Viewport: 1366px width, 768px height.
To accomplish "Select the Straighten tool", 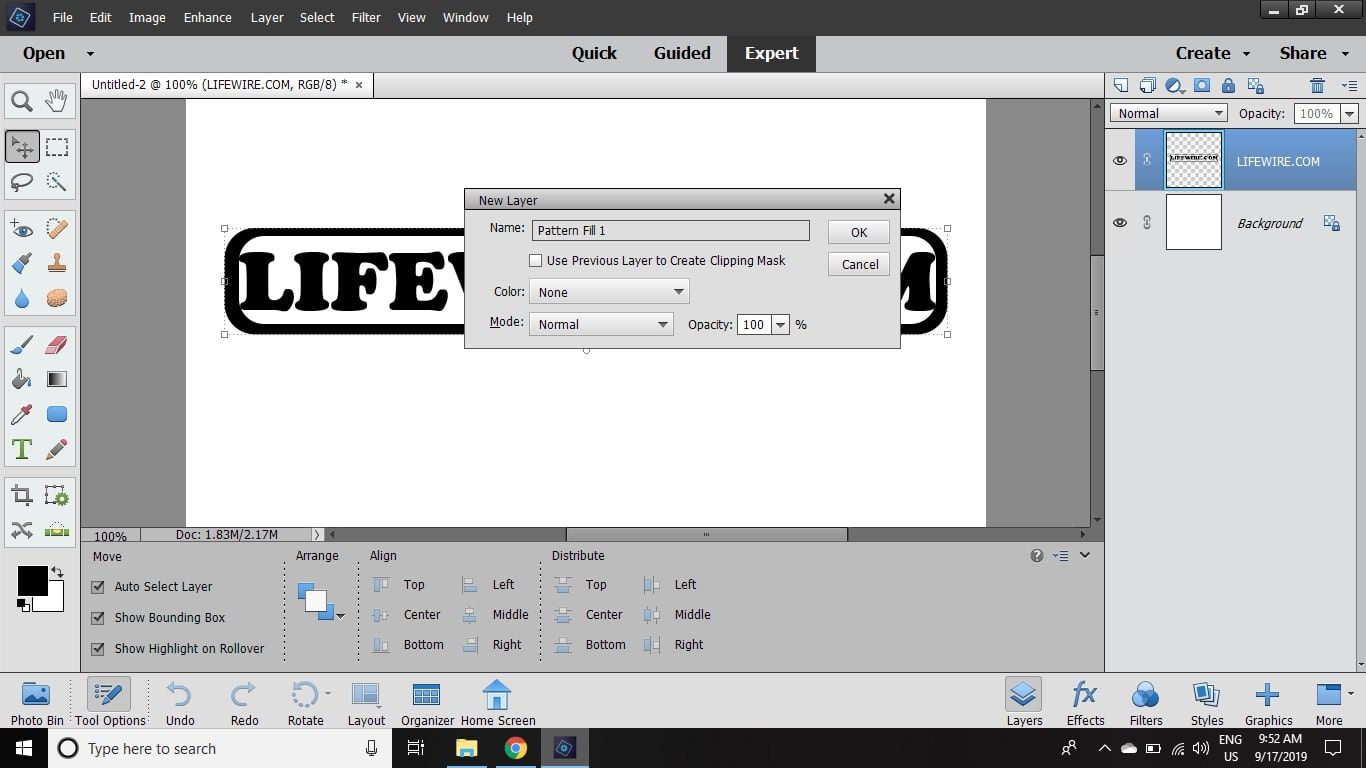I will (x=57, y=530).
